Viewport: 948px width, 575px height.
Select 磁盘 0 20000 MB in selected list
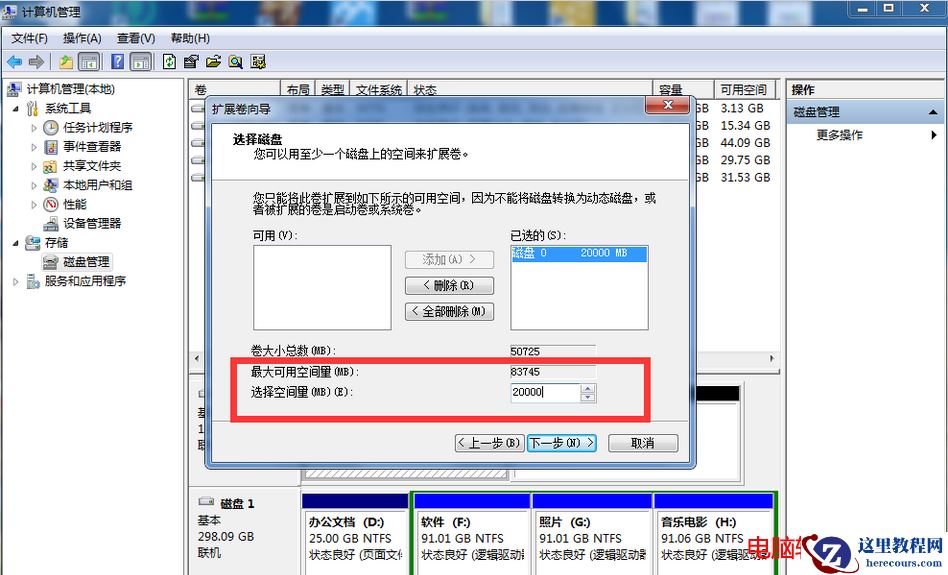pyautogui.click(x=579, y=253)
